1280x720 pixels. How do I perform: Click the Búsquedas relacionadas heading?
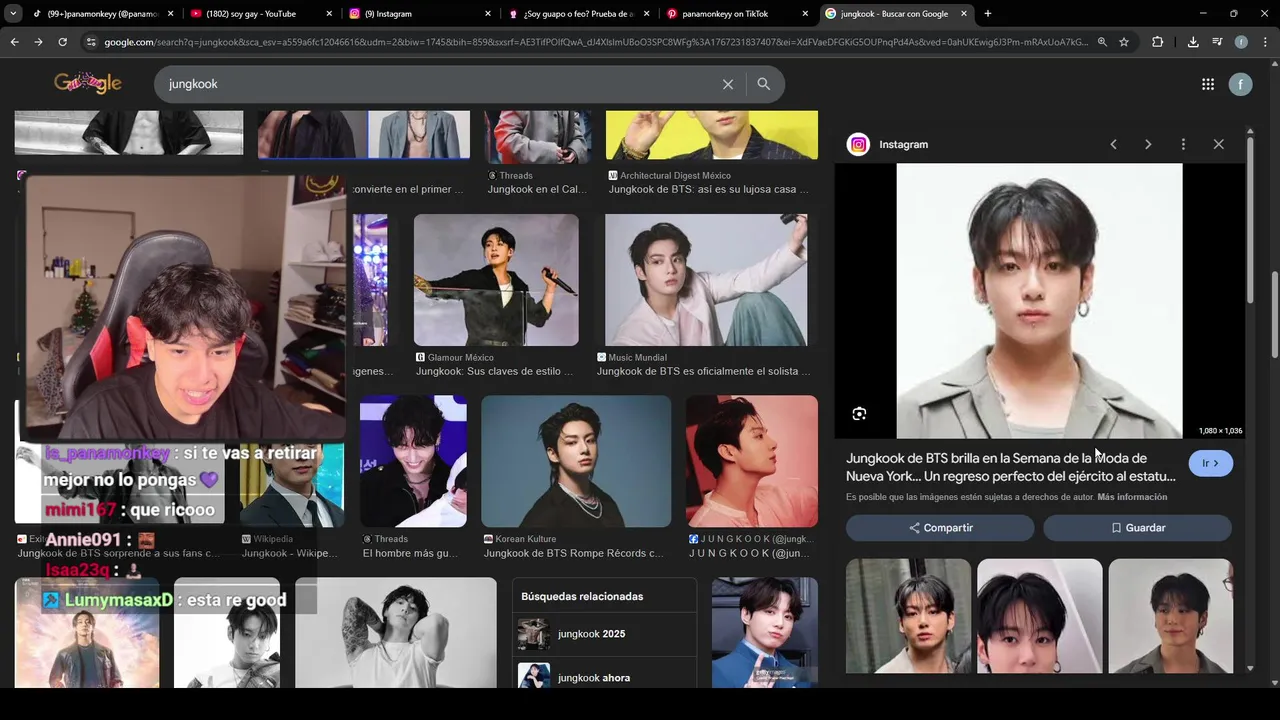(582, 596)
